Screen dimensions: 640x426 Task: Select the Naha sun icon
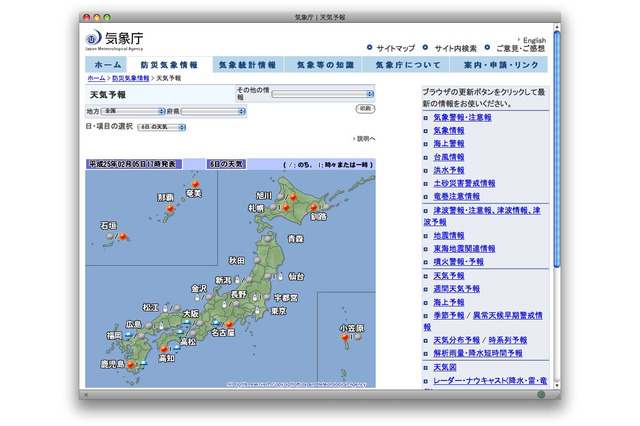(x=167, y=210)
